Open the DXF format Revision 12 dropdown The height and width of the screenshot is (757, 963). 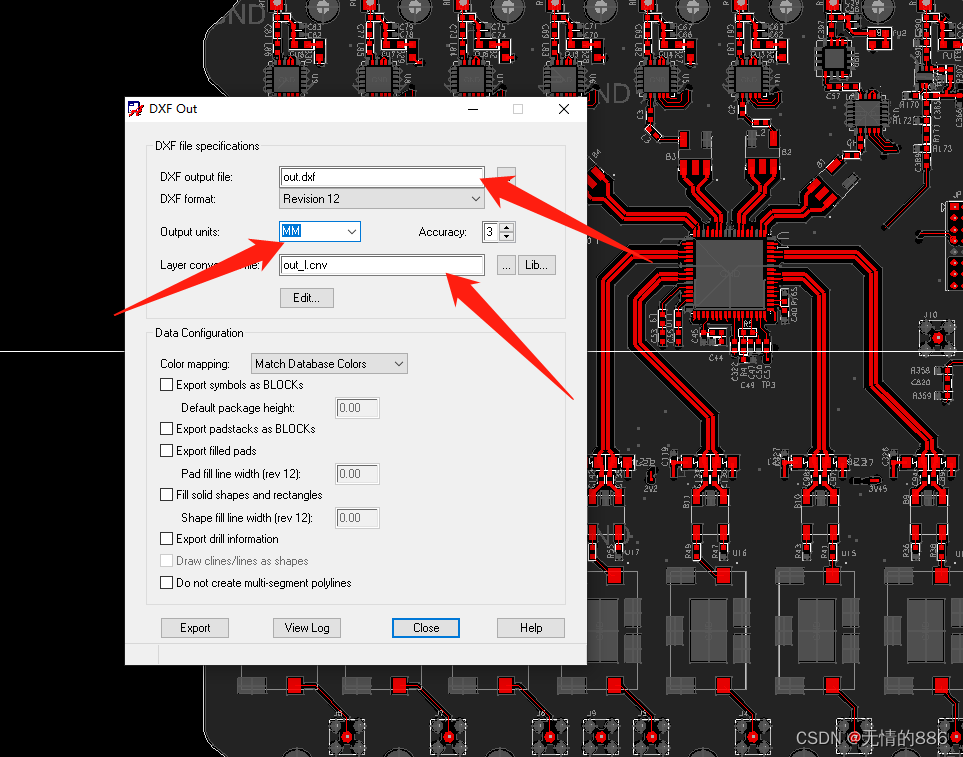coord(381,199)
